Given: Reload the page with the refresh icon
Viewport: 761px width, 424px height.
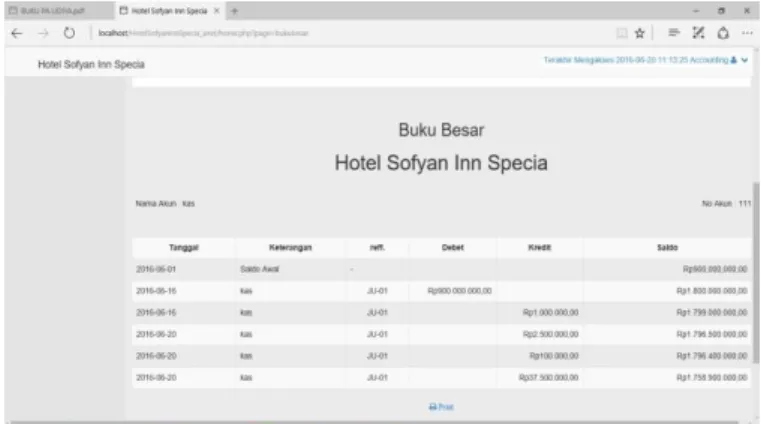Looking at the screenshot, I should coord(69,33).
